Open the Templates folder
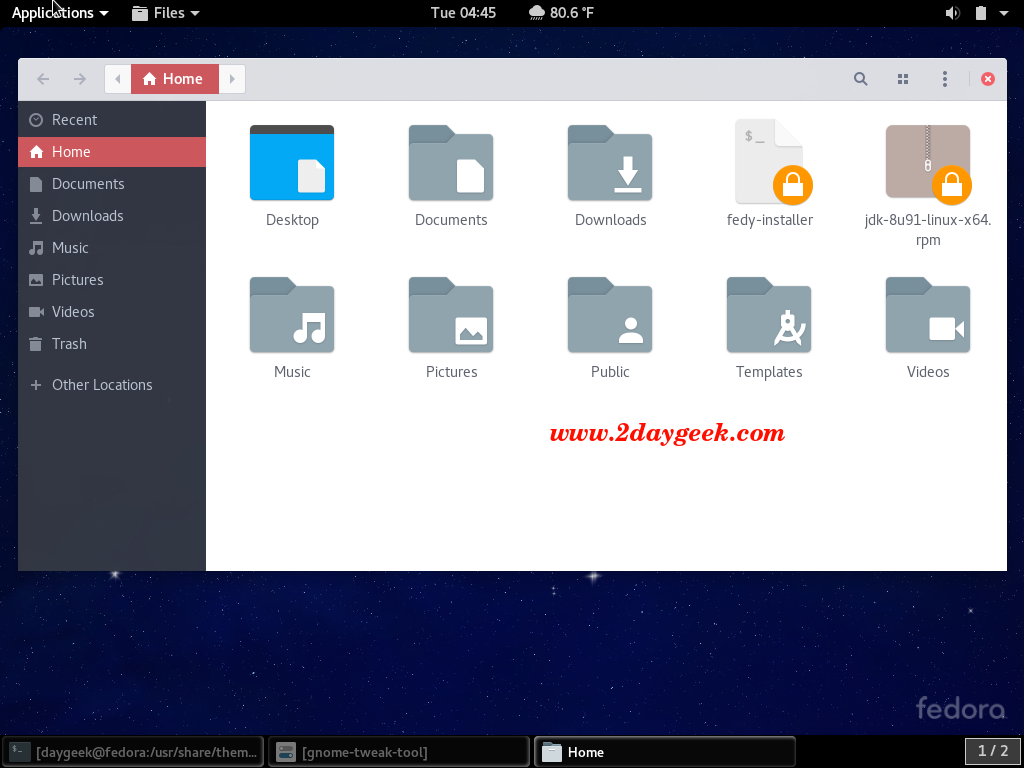 [769, 315]
